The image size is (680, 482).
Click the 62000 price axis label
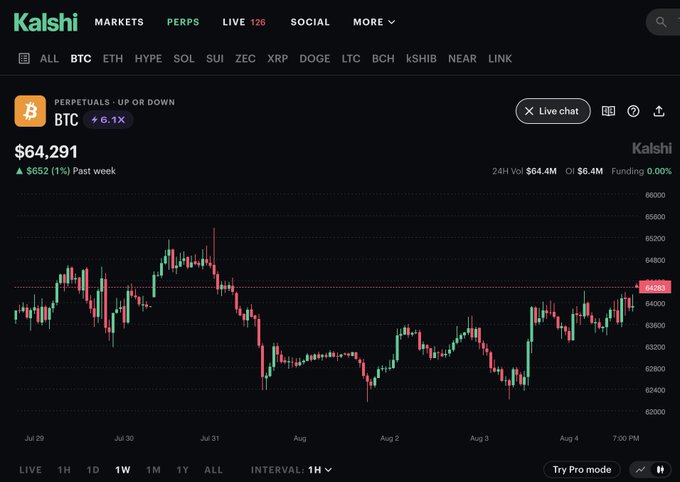tap(655, 412)
